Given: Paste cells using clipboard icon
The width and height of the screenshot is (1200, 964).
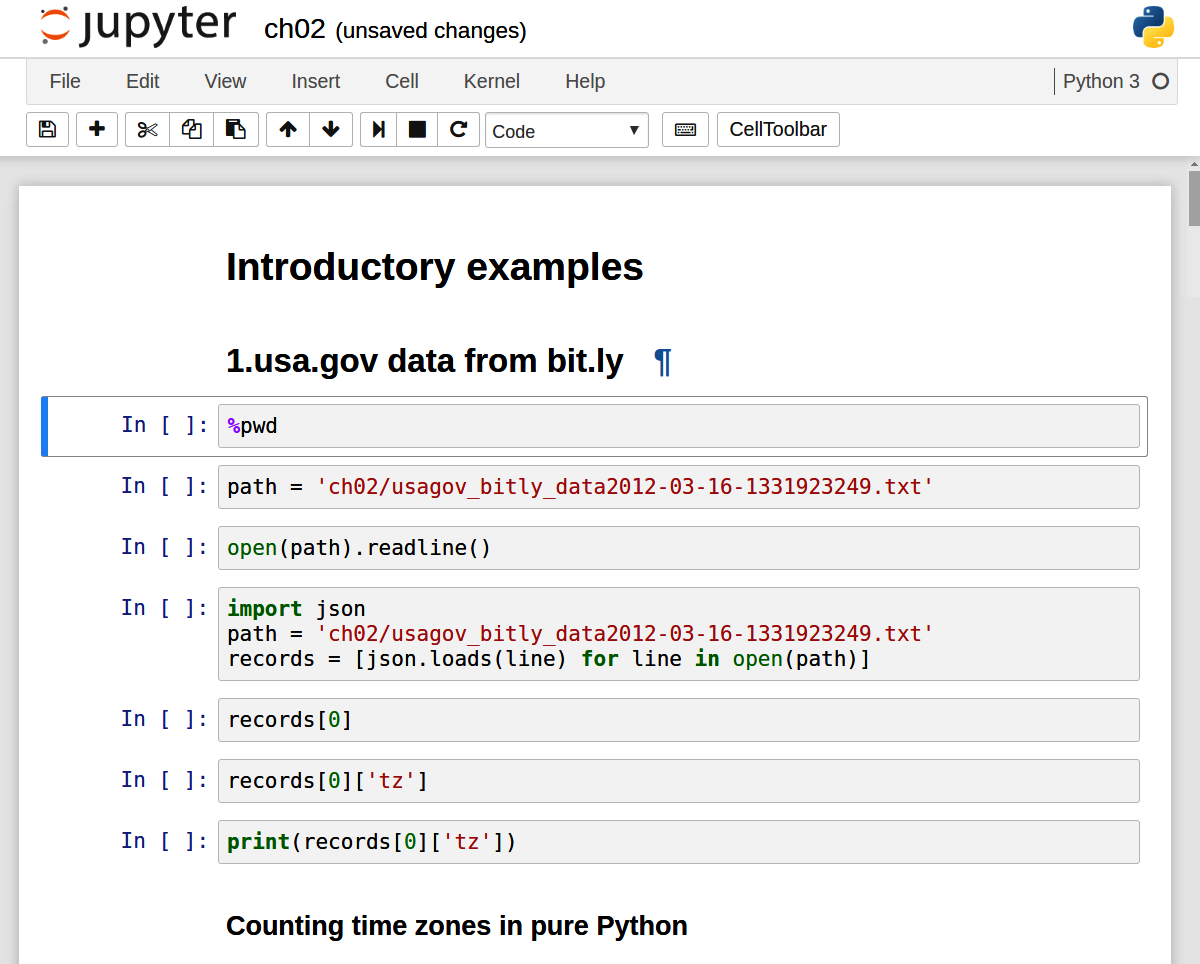Looking at the screenshot, I should click(x=235, y=130).
